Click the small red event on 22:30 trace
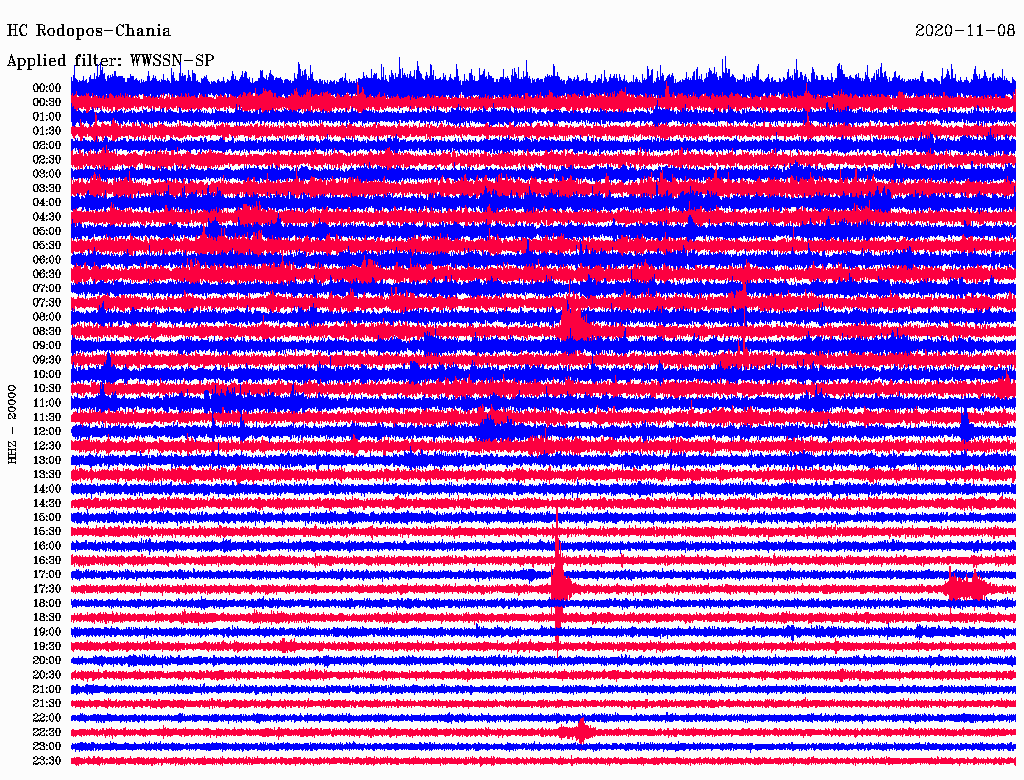The width and height of the screenshot is (1024, 780). coord(580,730)
